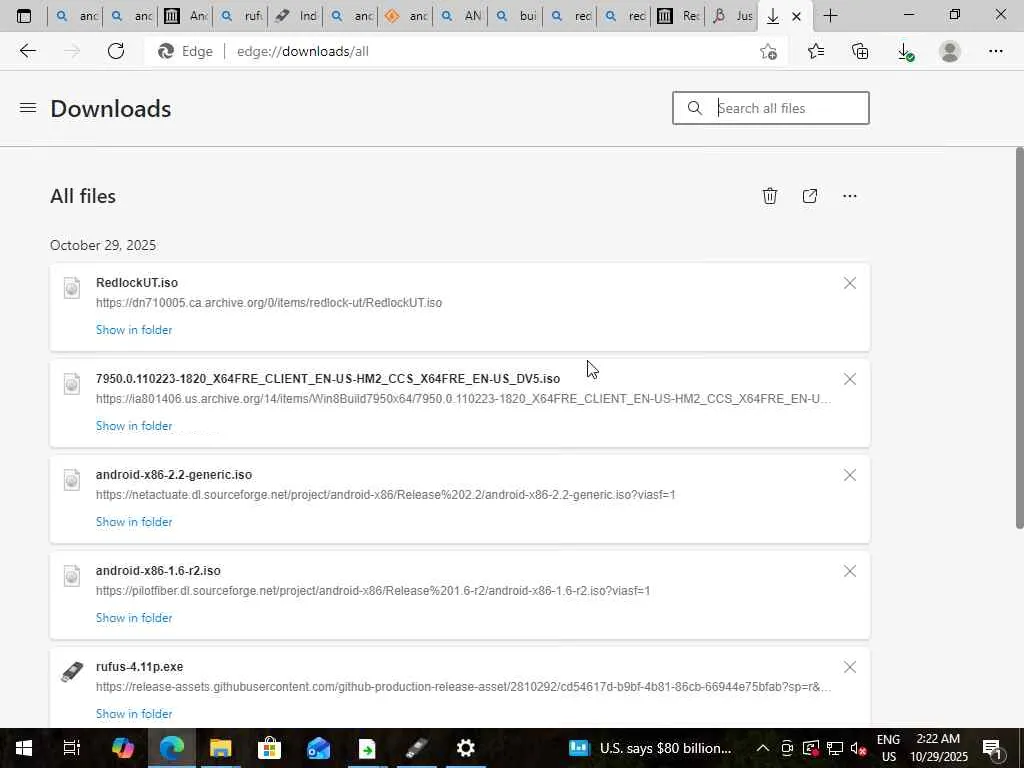This screenshot has height=768, width=1024.
Task: Go back using the browser back arrow
Action: 27,51
